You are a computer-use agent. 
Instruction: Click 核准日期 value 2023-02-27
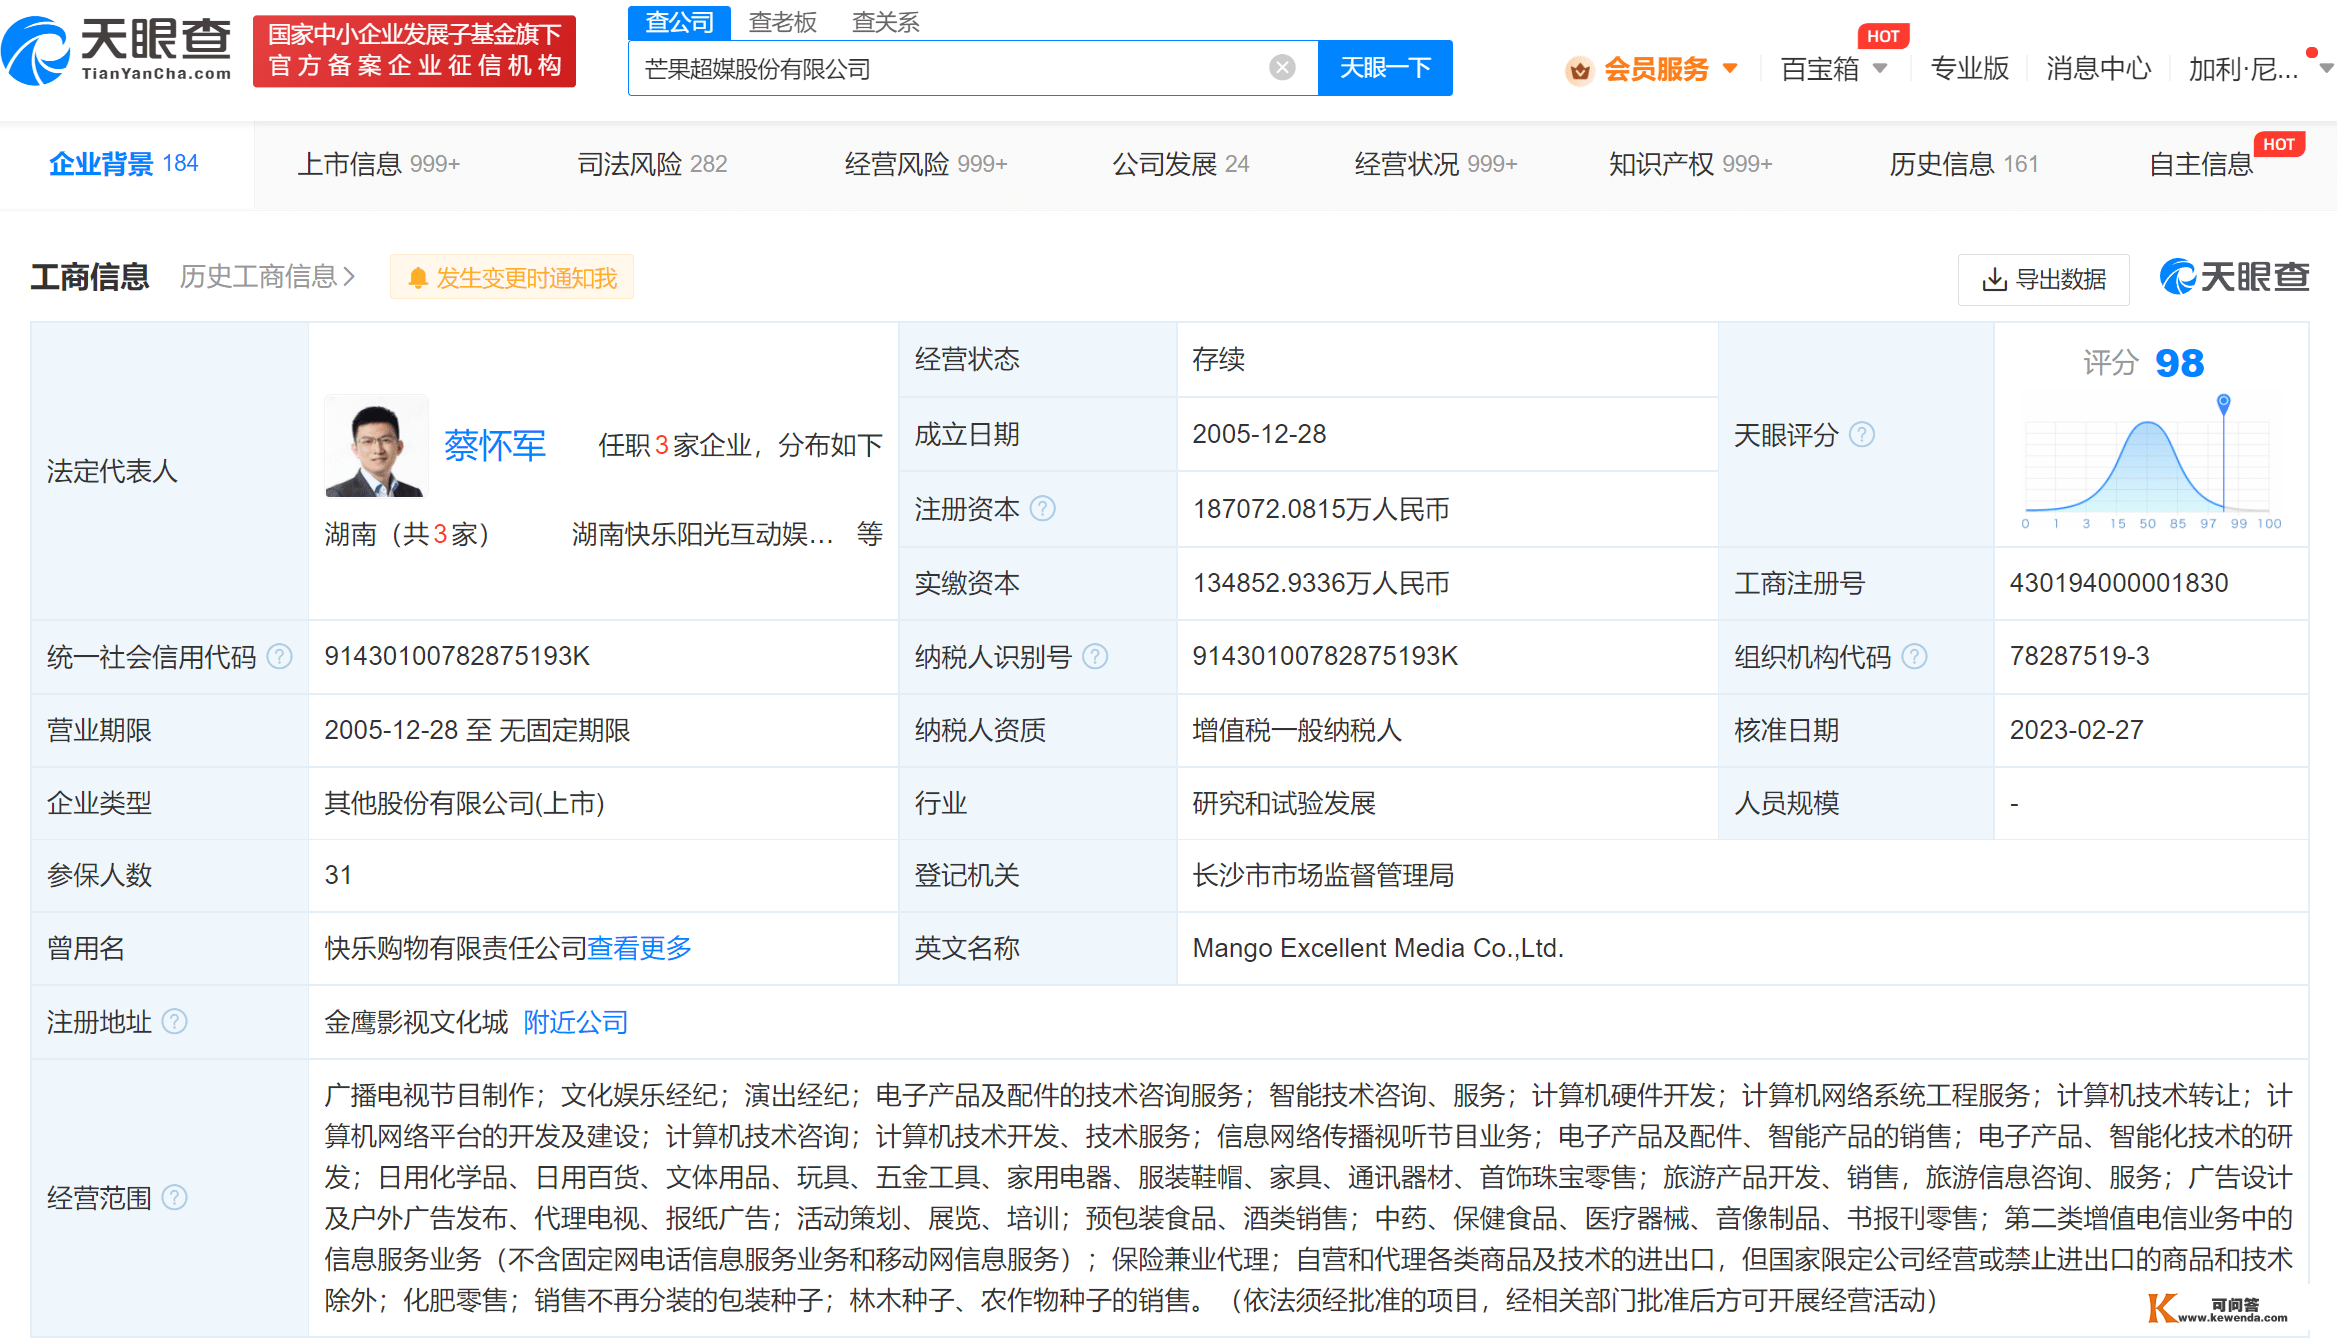2077,730
